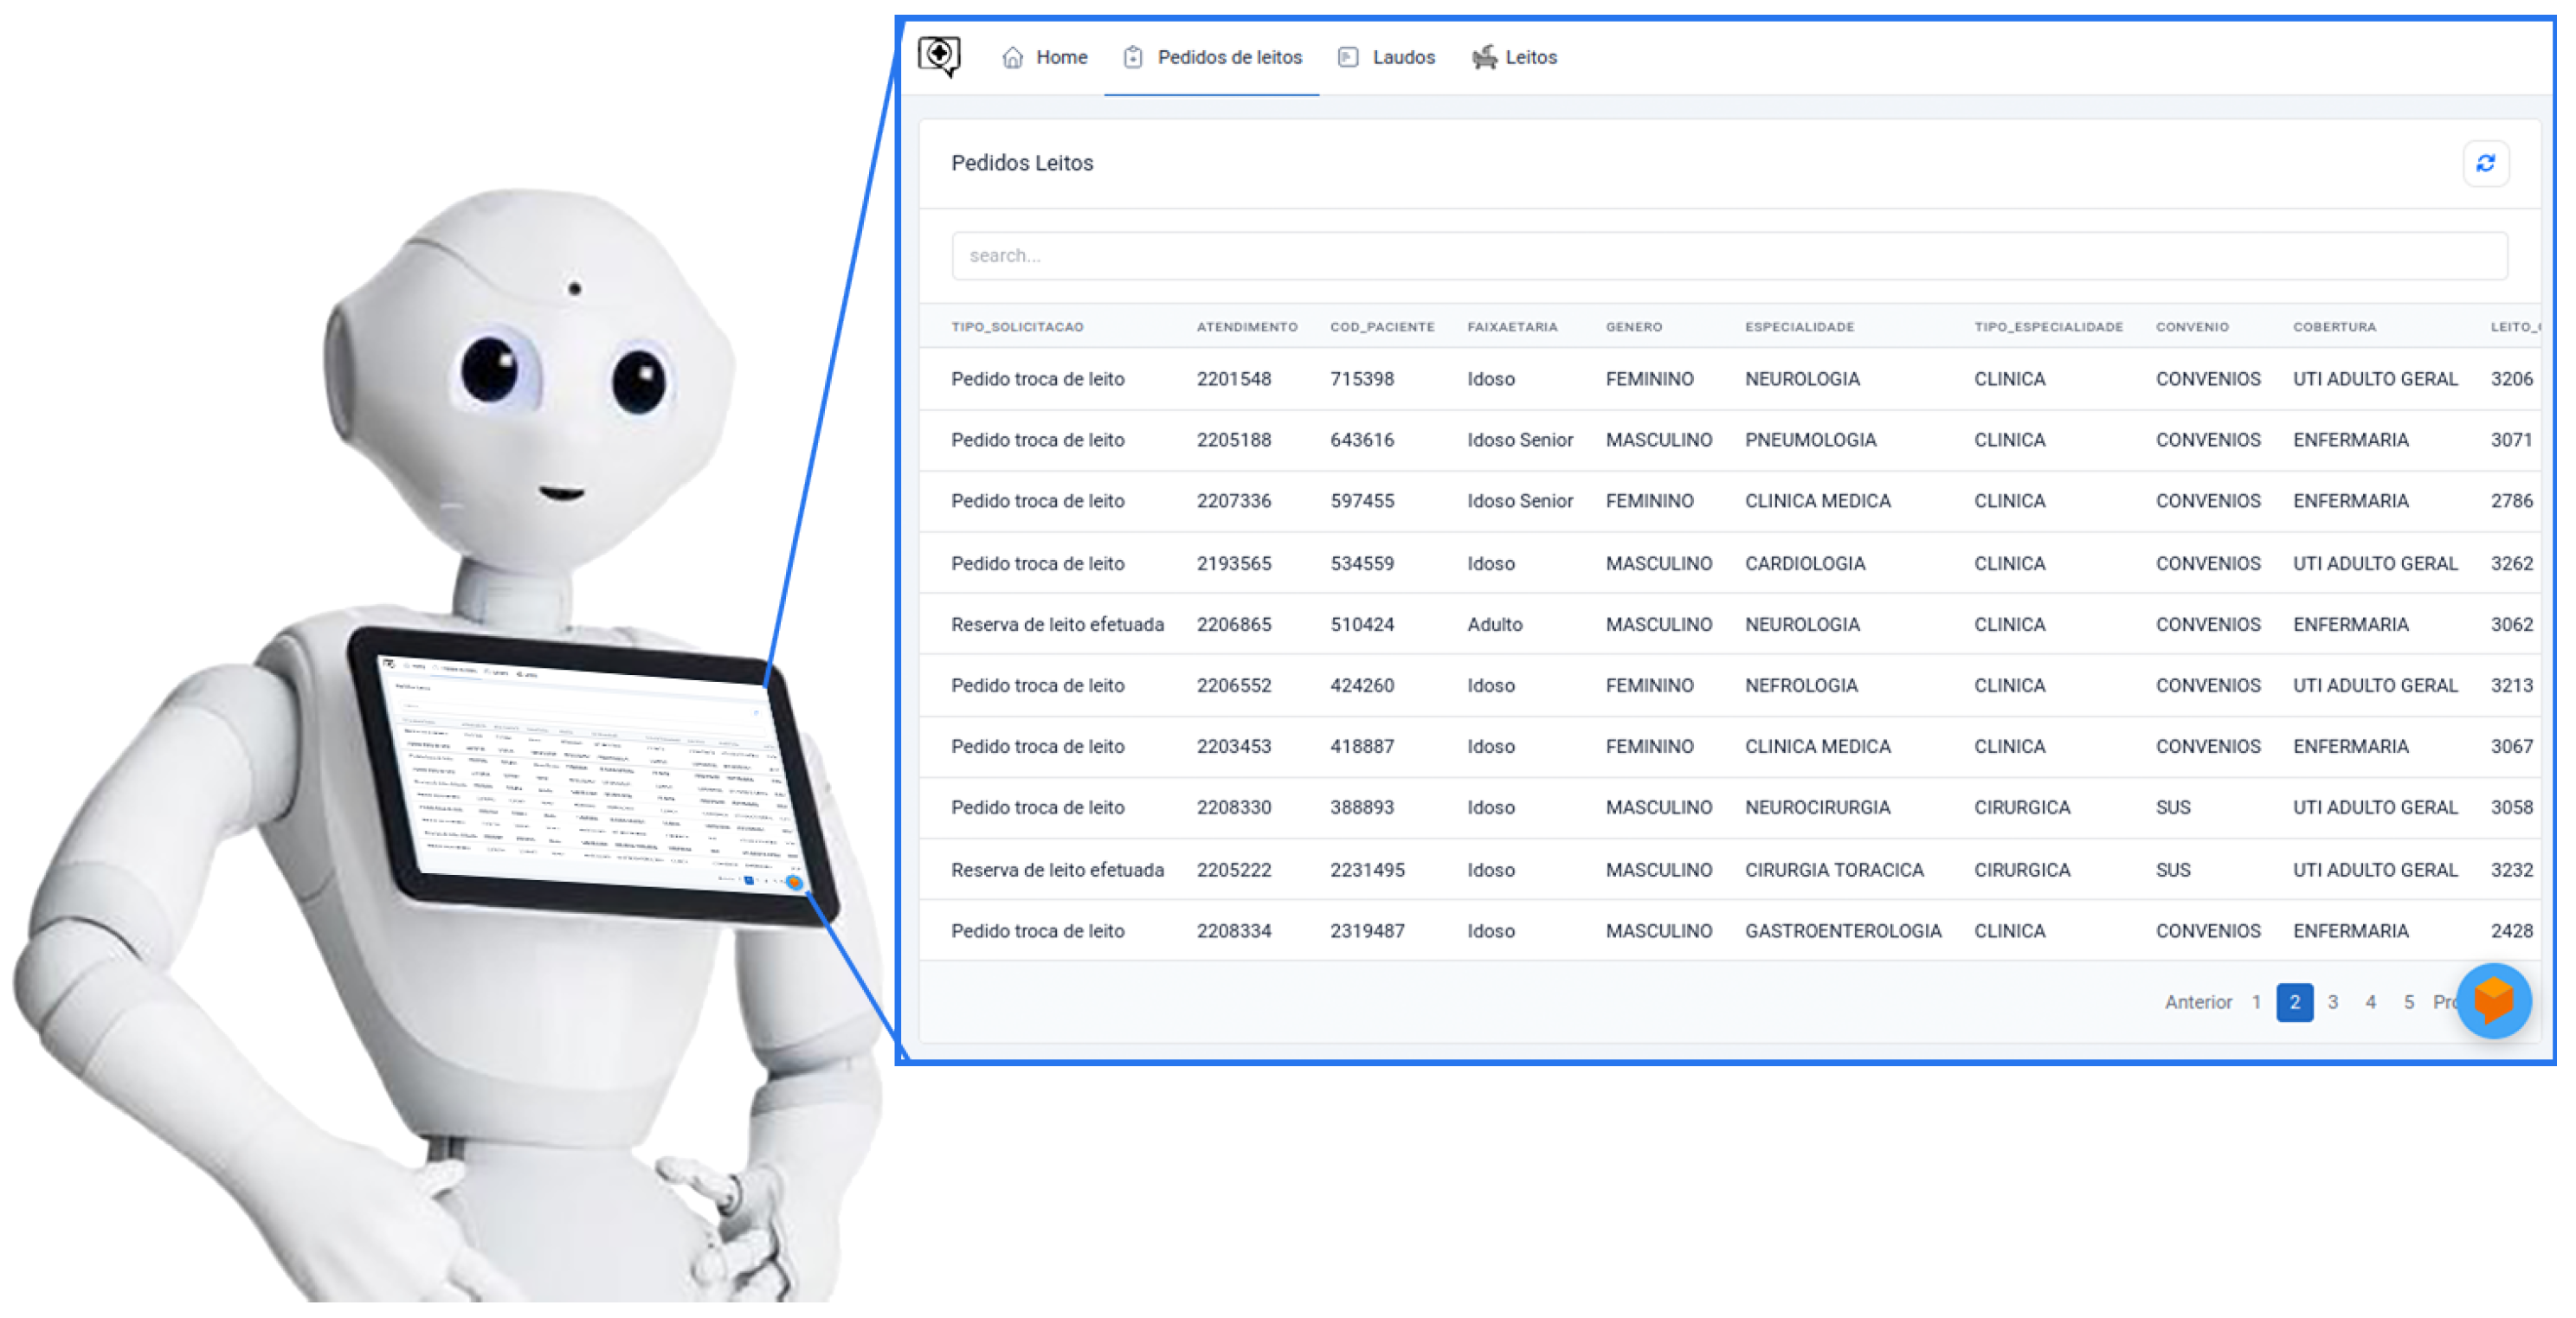The width and height of the screenshot is (2576, 1318).
Task: Select page 1 in pagination
Action: tap(2256, 1002)
